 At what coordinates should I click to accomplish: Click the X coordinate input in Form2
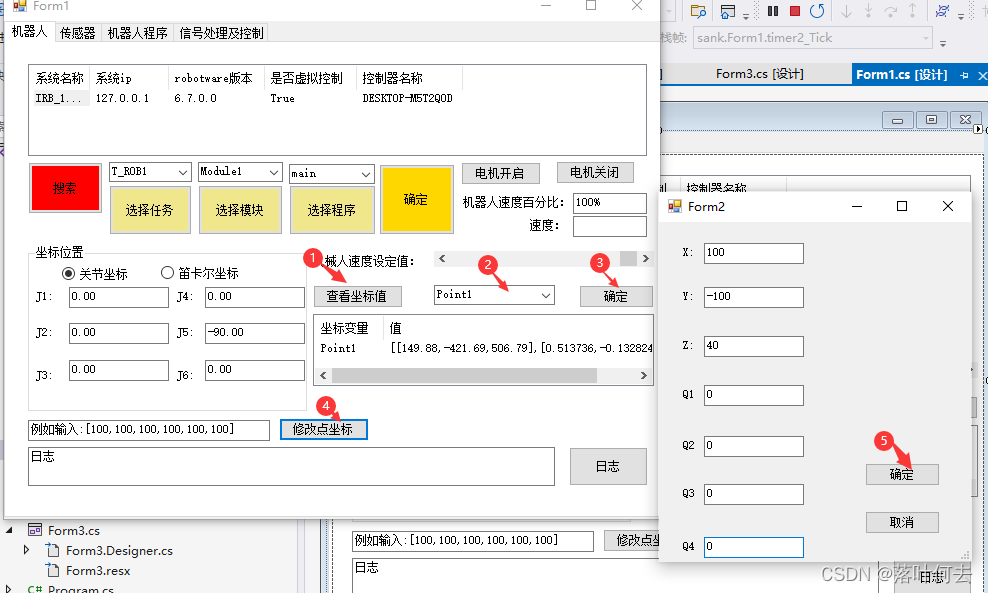752,252
